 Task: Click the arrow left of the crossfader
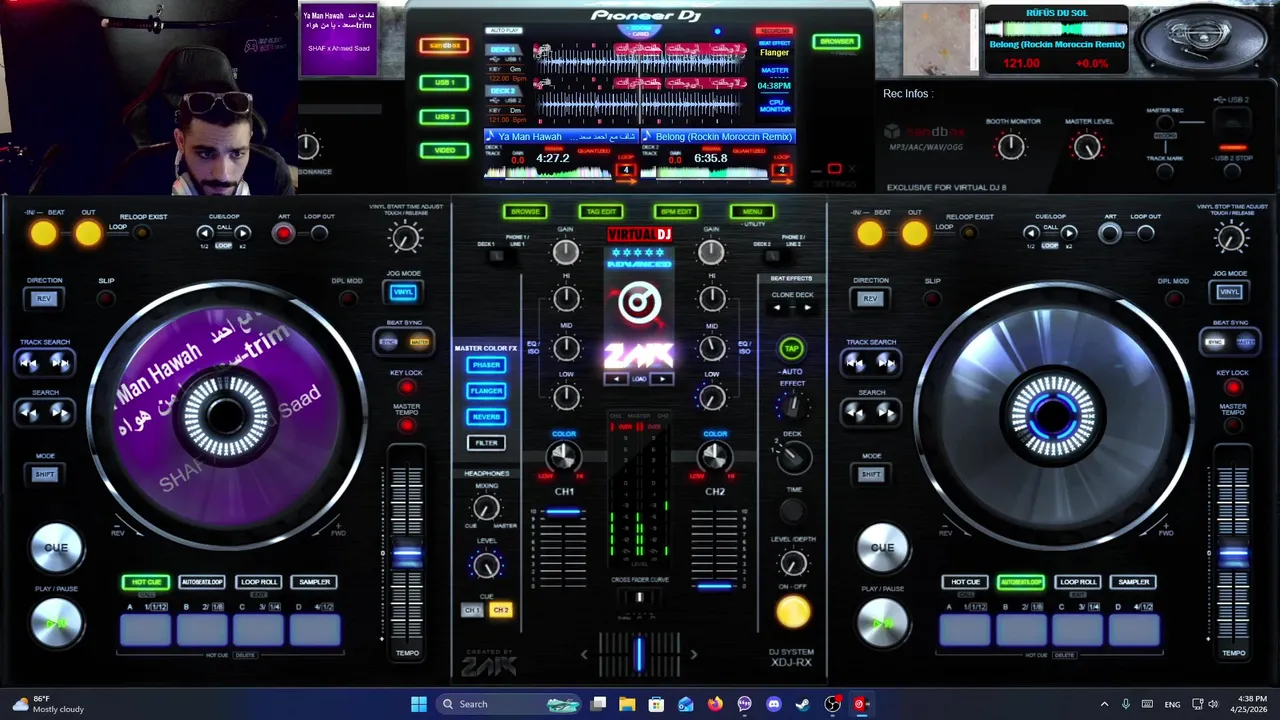(584, 655)
